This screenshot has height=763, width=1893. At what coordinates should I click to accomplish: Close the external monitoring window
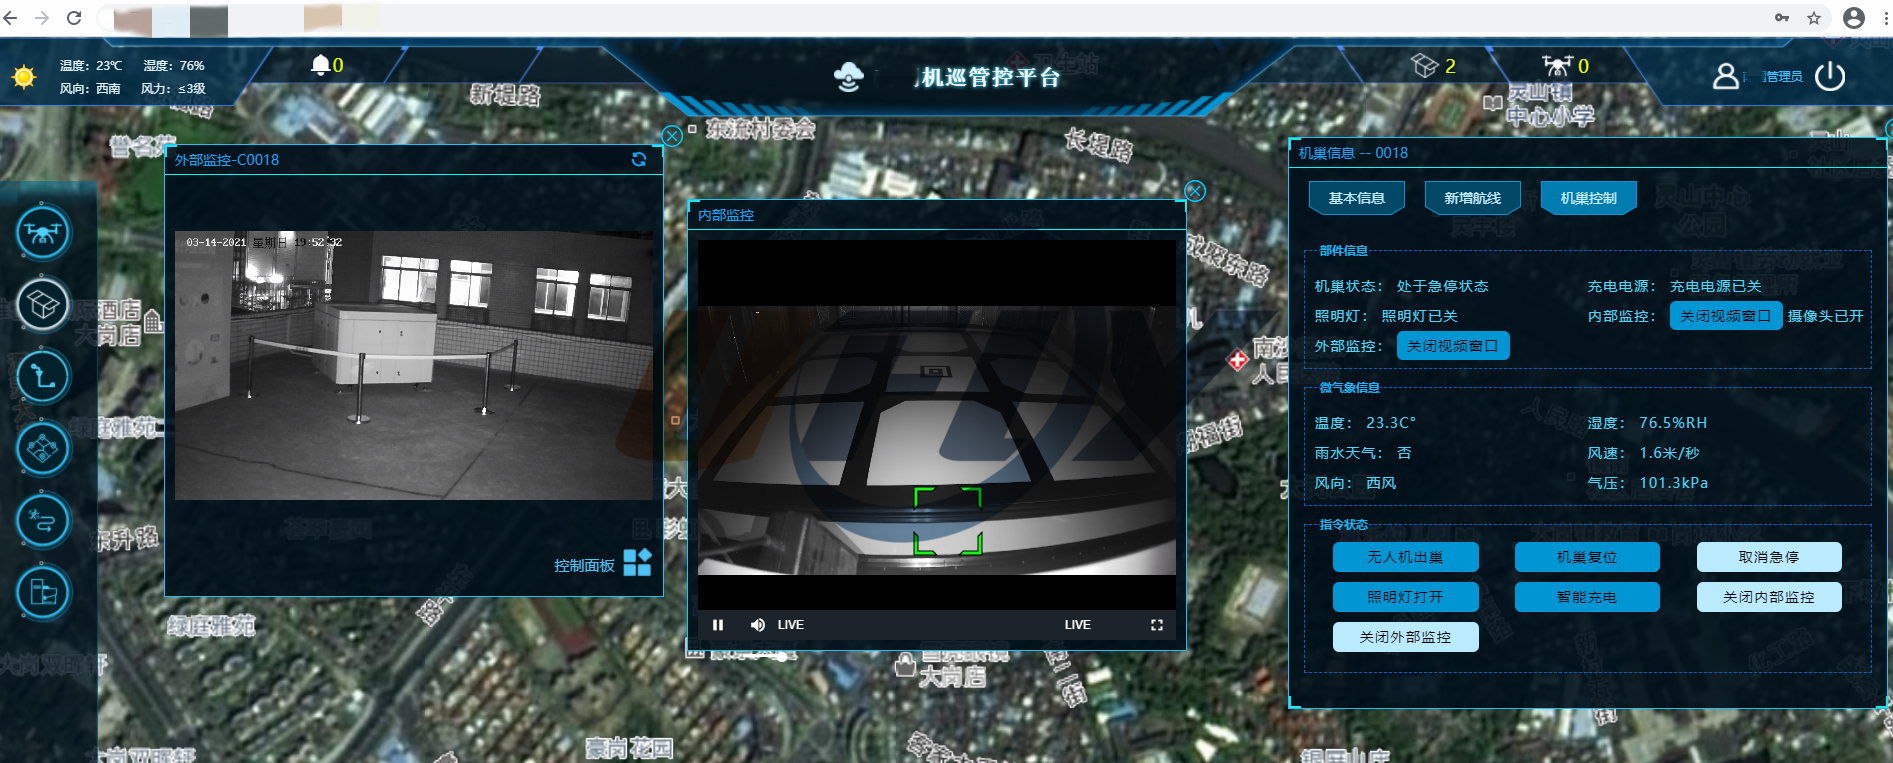click(672, 136)
